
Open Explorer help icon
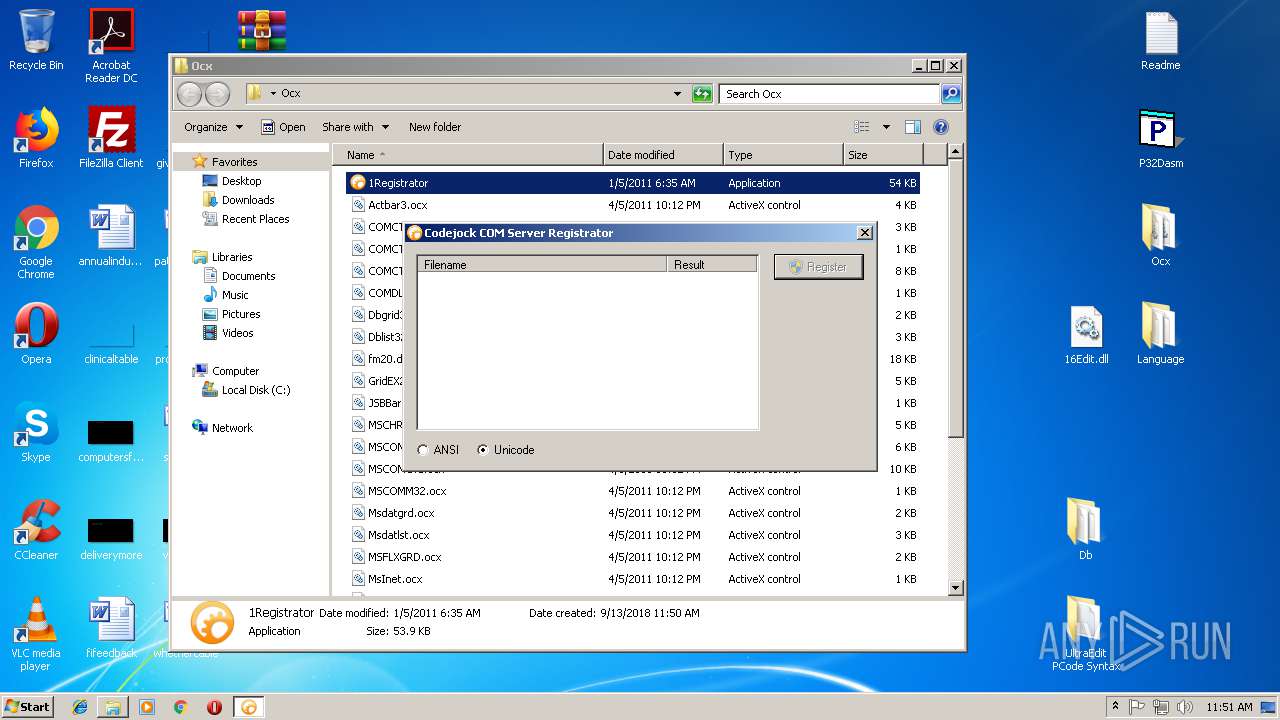click(x=941, y=127)
